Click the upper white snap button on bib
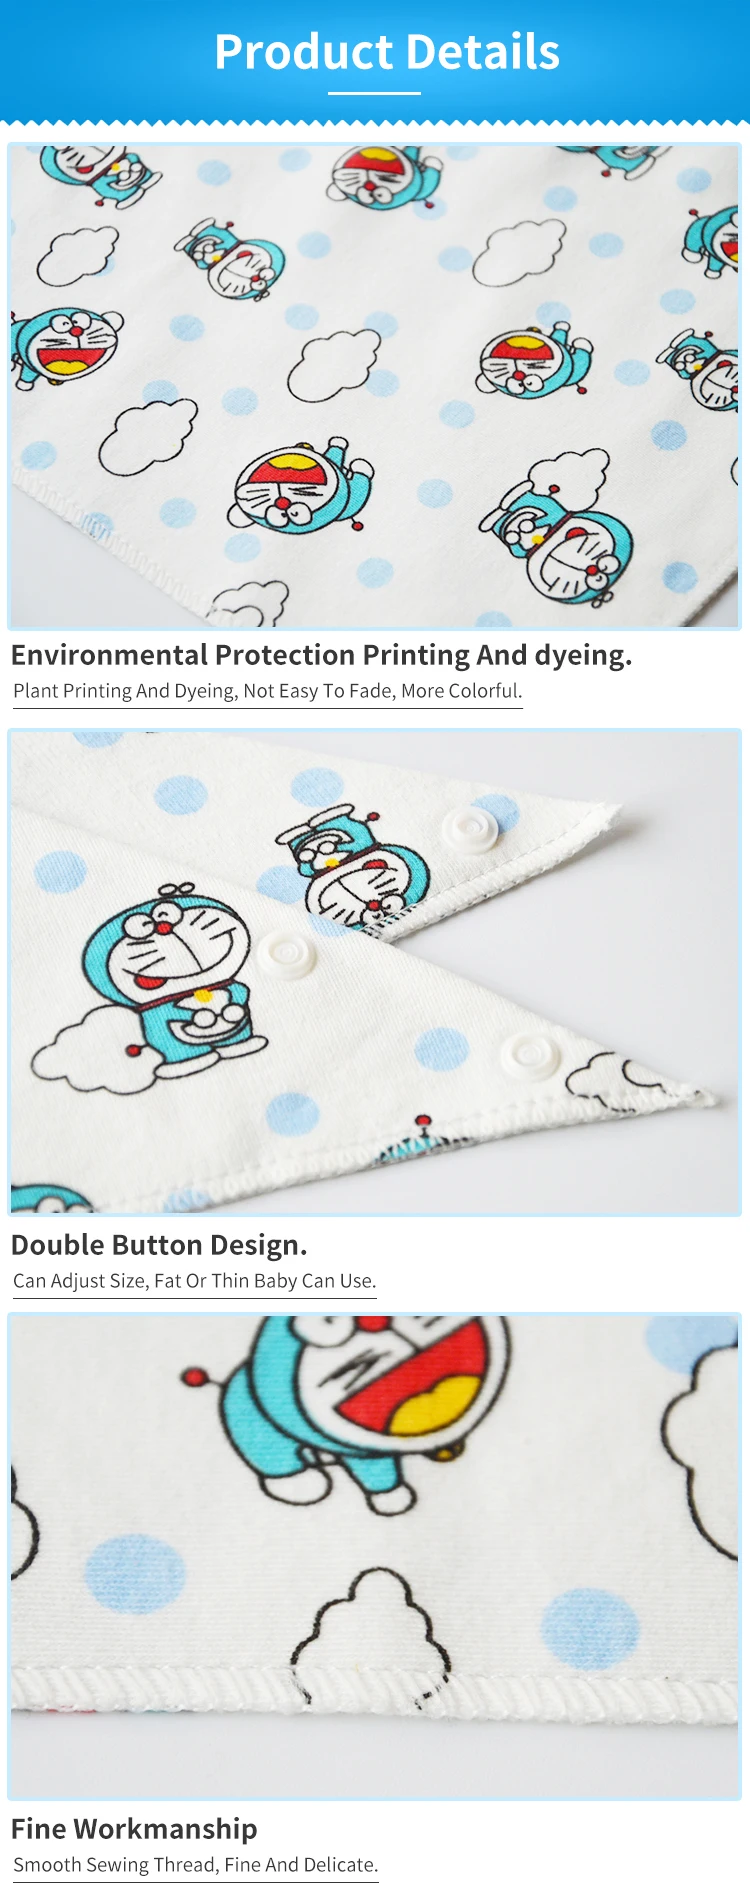Image resolution: width=750 pixels, height=1903 pixels. [x=470, y=830]
